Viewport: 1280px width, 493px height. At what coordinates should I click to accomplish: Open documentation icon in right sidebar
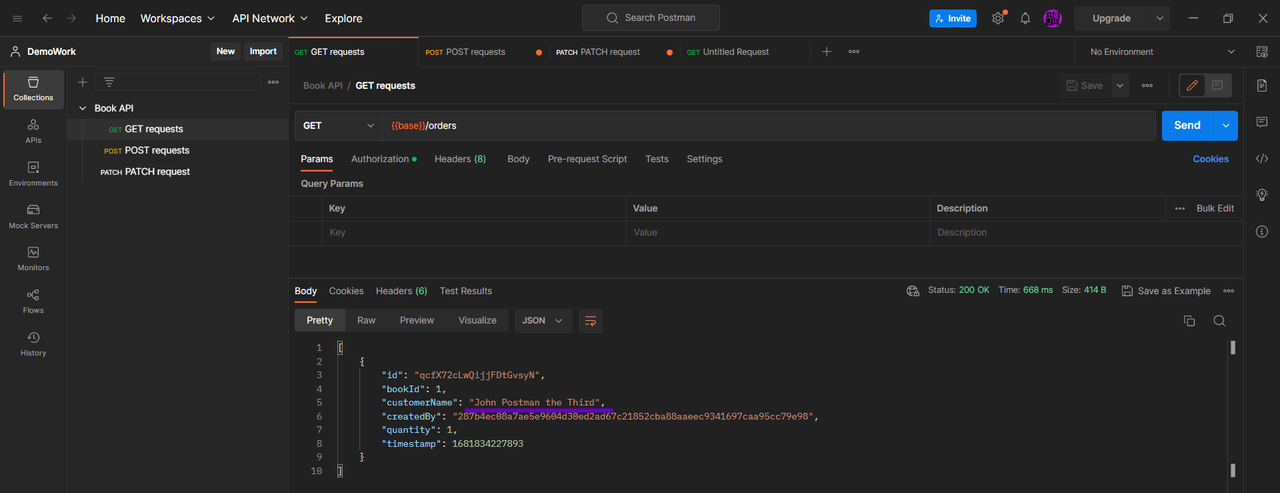[1262, 86]
